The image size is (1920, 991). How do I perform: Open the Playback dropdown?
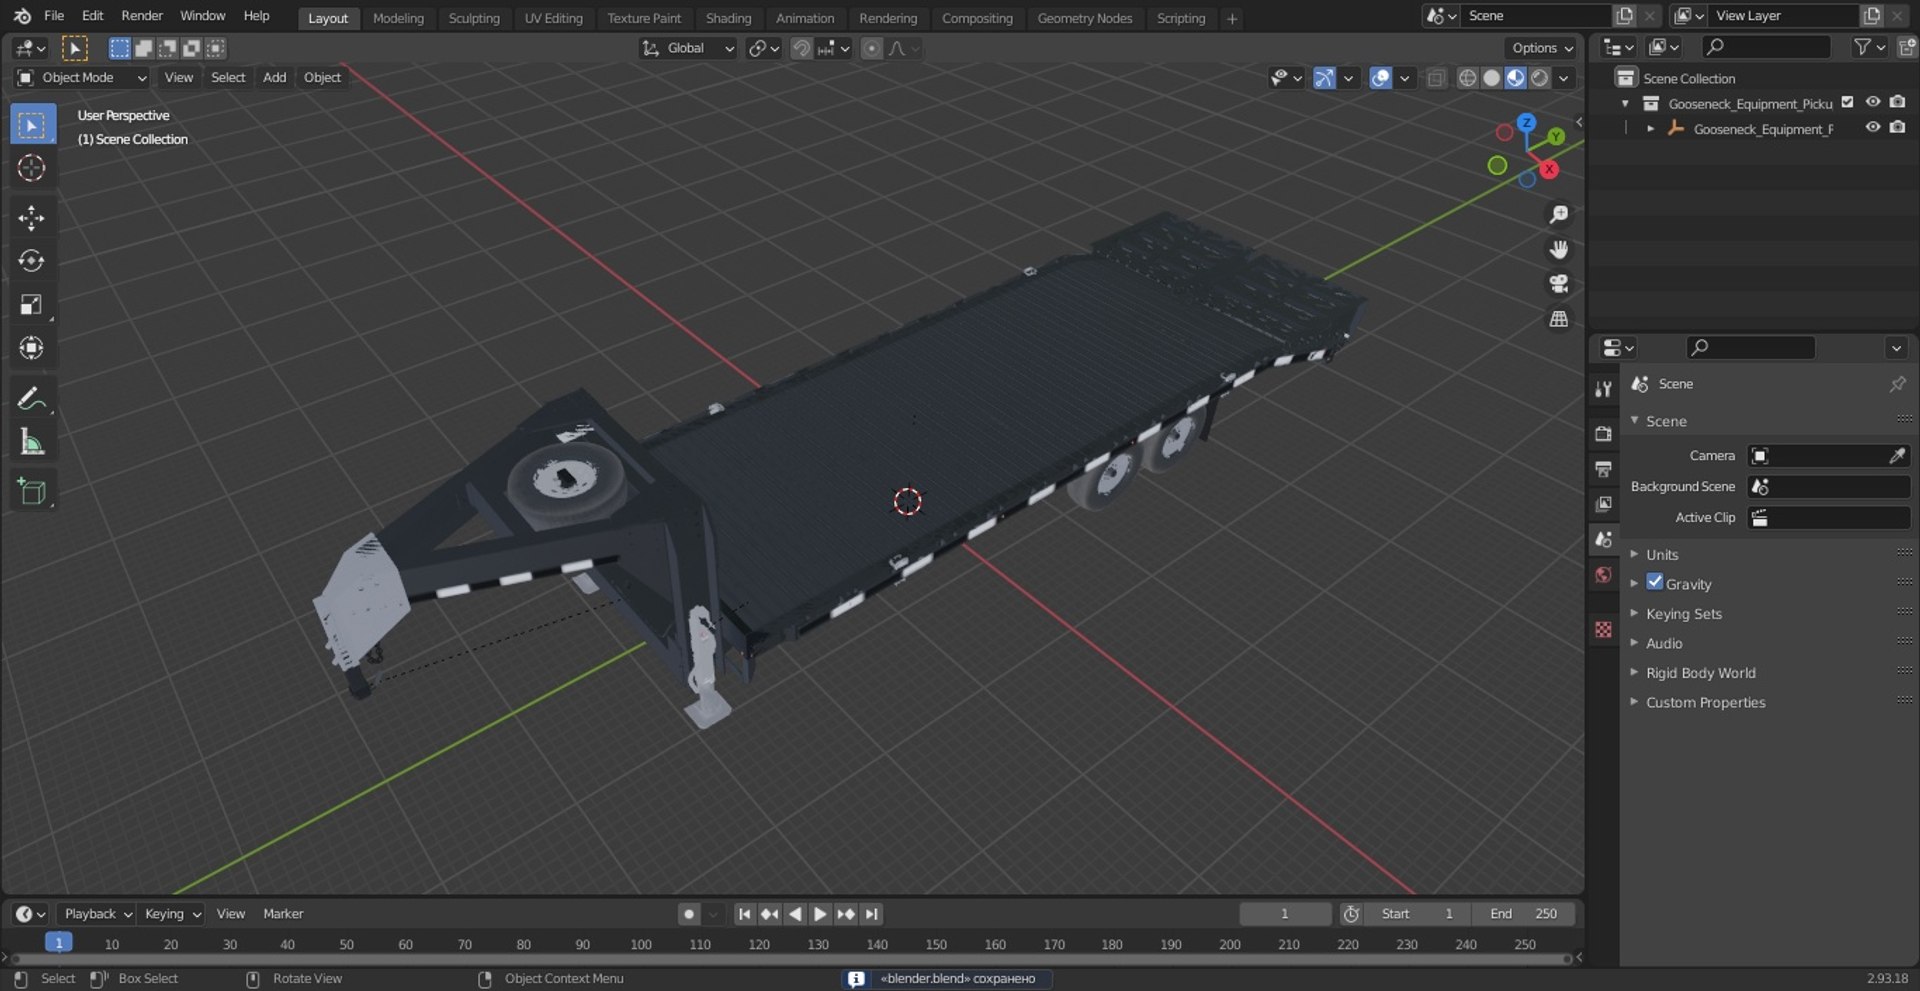coord(98,914)
